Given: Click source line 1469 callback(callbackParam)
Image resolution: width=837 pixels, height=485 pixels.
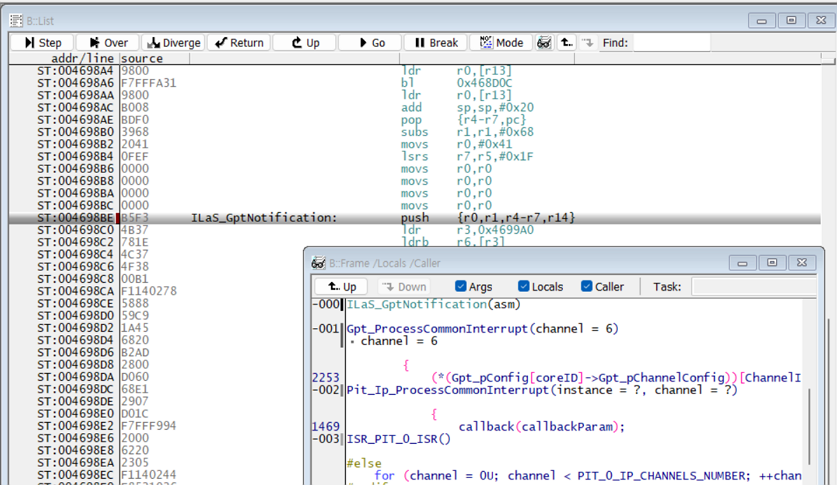Looking at the screenshot, I should coord(541,427).
